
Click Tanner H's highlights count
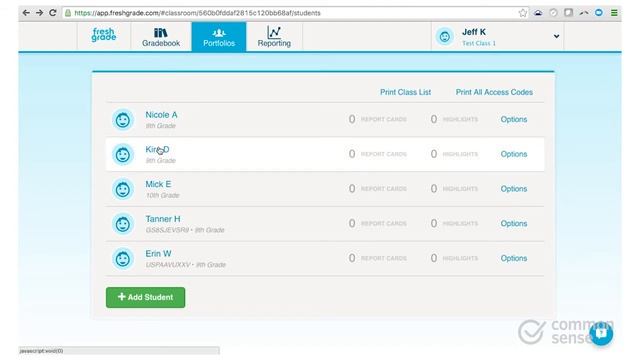point(454,224)
